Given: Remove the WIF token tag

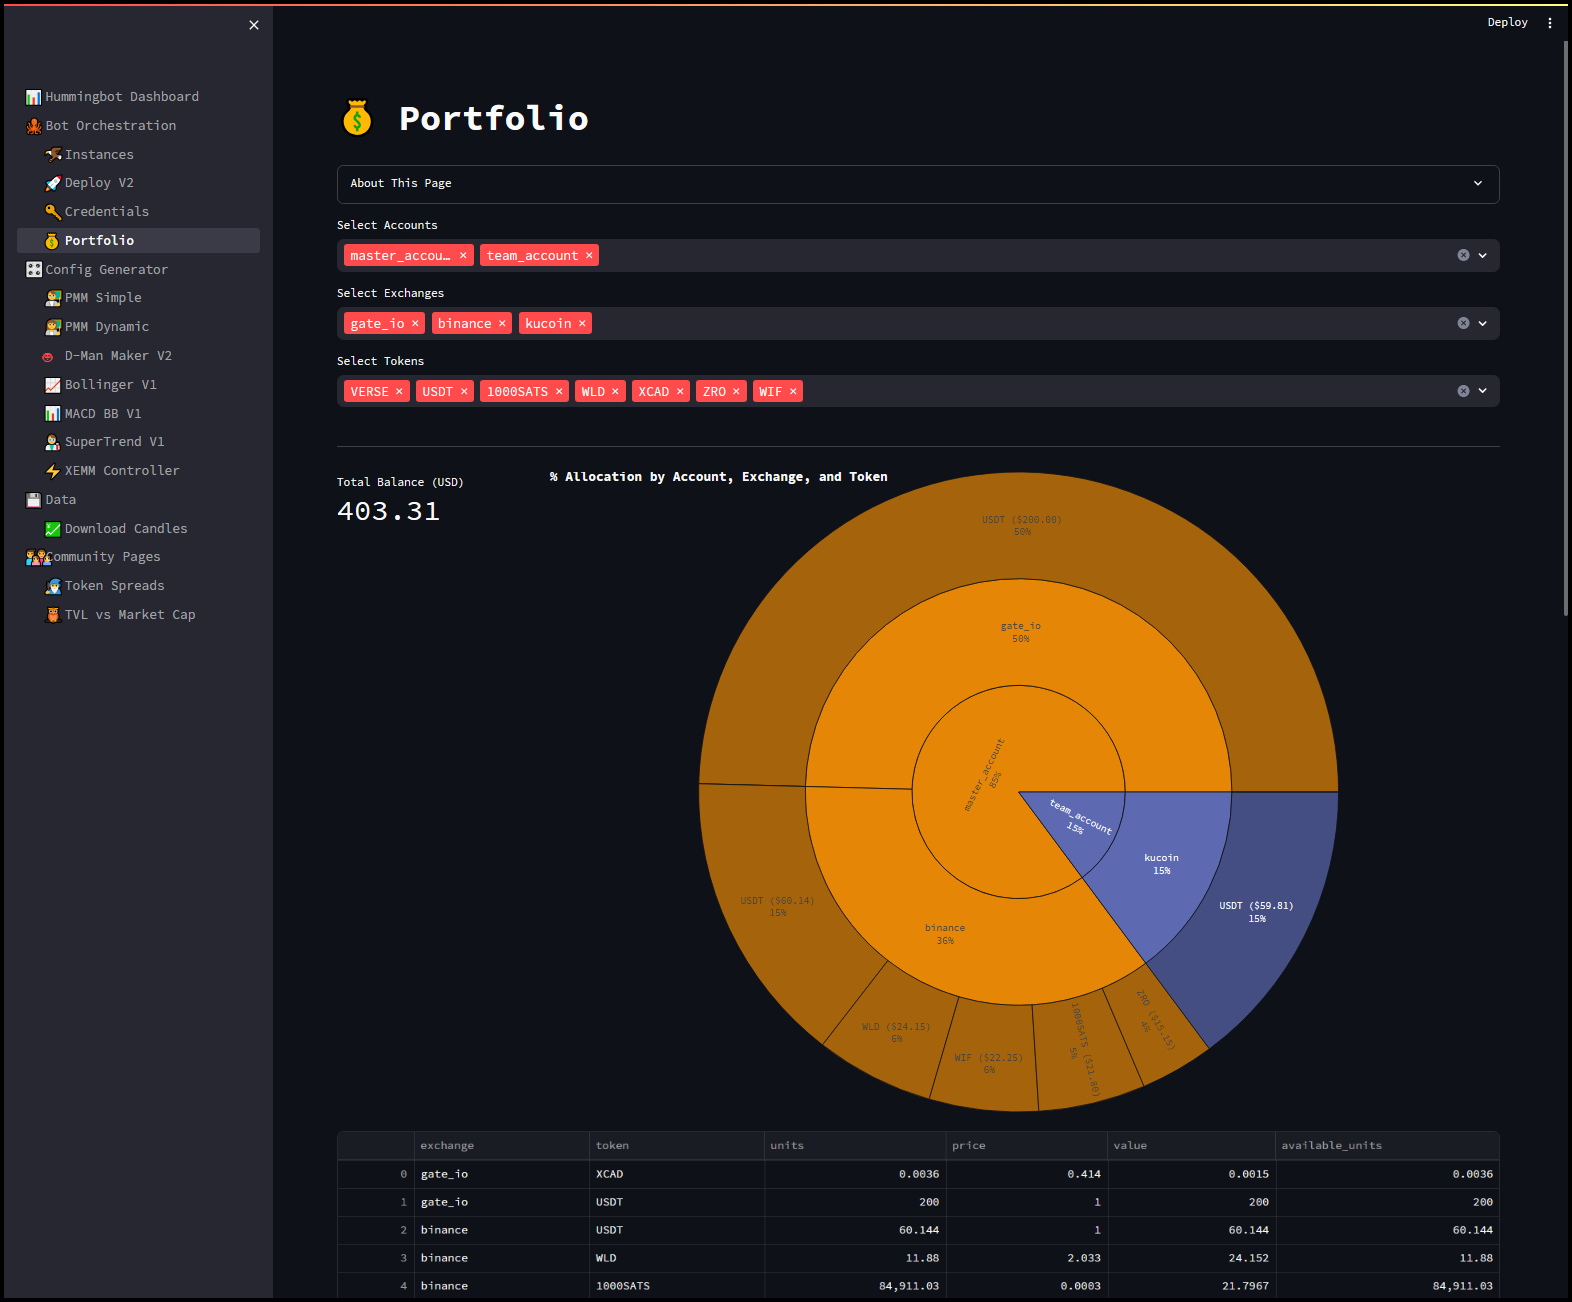Looking at the screenshot, I should tap(793, 392).
